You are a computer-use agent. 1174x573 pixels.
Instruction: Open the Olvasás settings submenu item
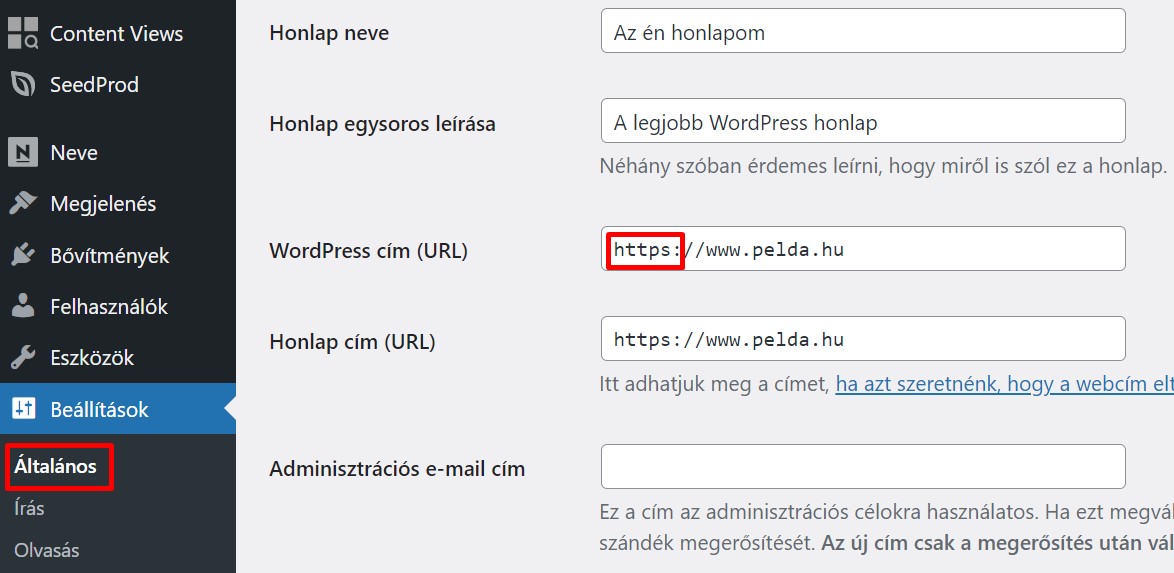click(46, 550)
